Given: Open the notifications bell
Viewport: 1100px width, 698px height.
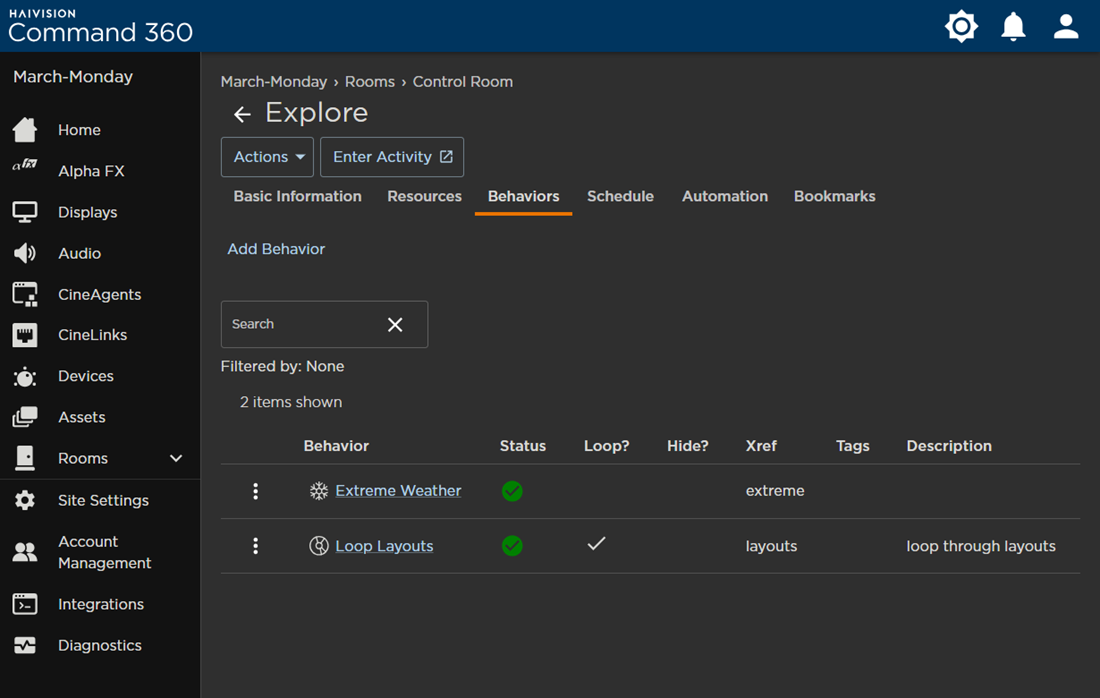Looking at the screenshot, I should pos(1013,27).
